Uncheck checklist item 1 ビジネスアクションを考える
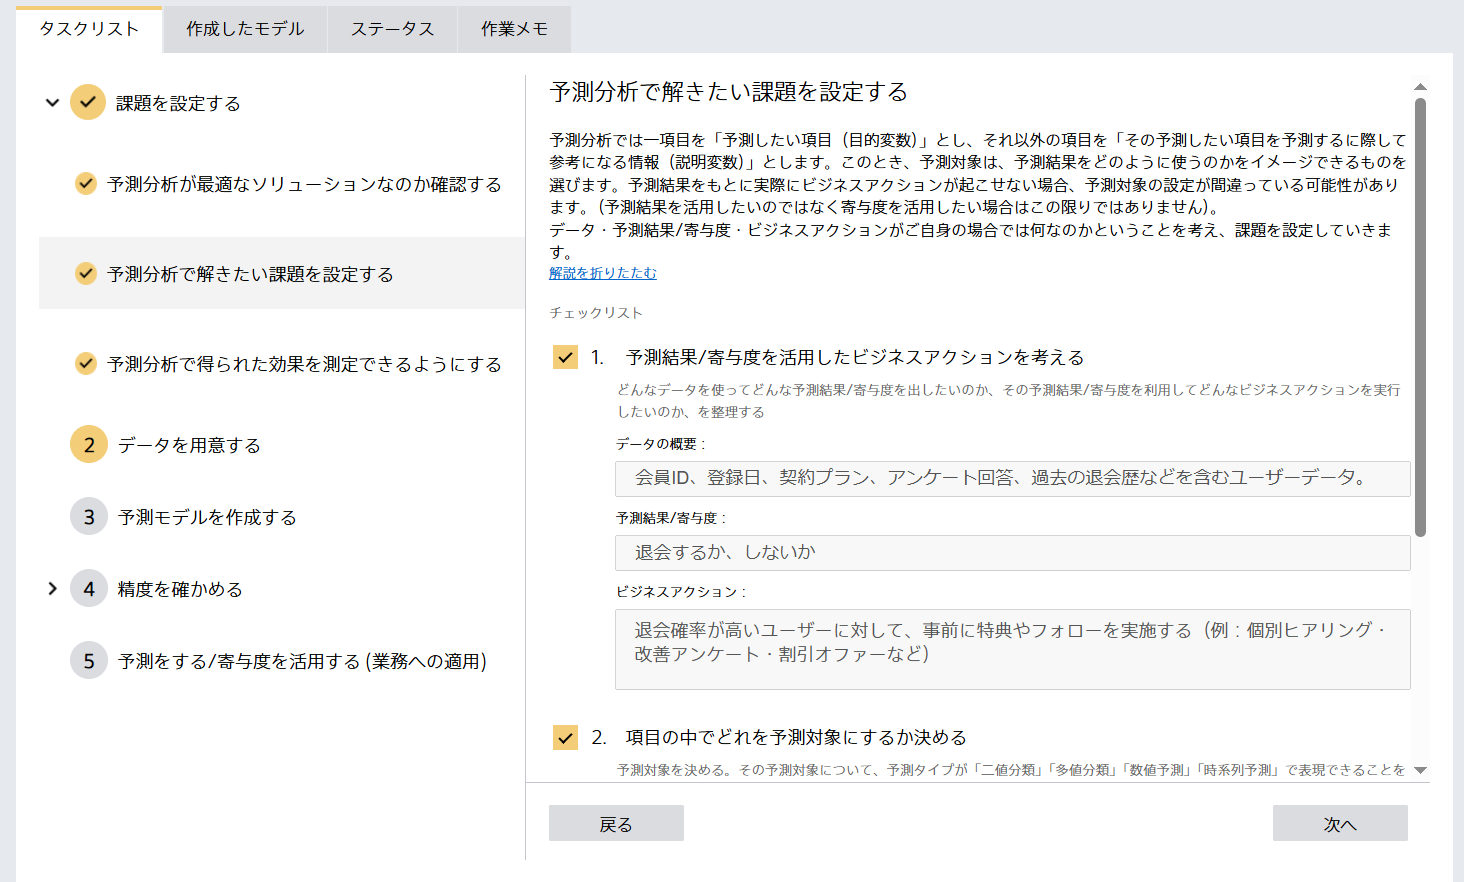Screen dimensions: 1464x882 point(565,357)
